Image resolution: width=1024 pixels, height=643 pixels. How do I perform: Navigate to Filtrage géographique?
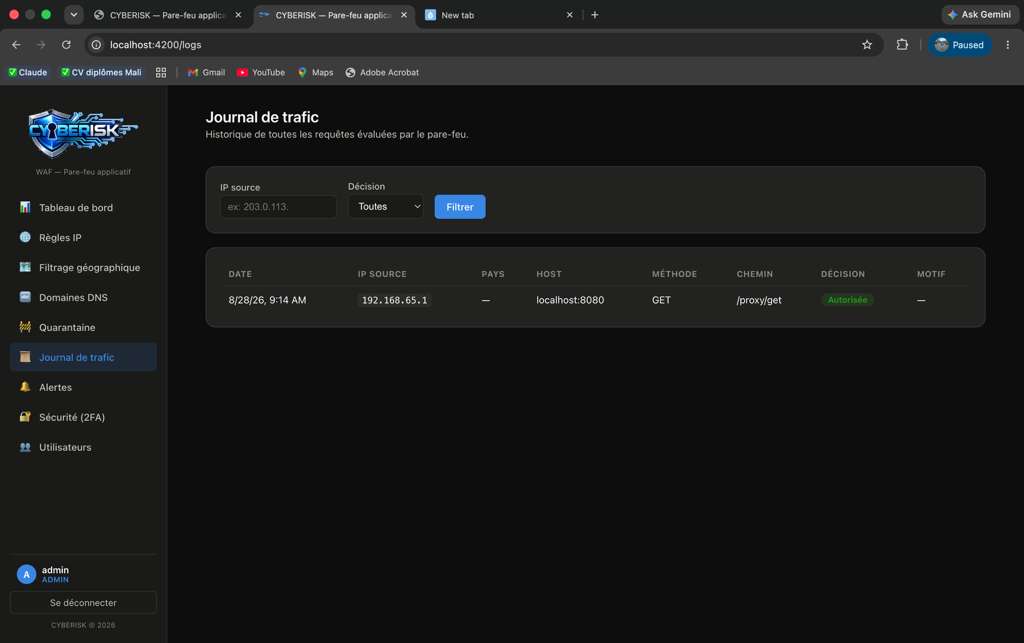[83, 268]
